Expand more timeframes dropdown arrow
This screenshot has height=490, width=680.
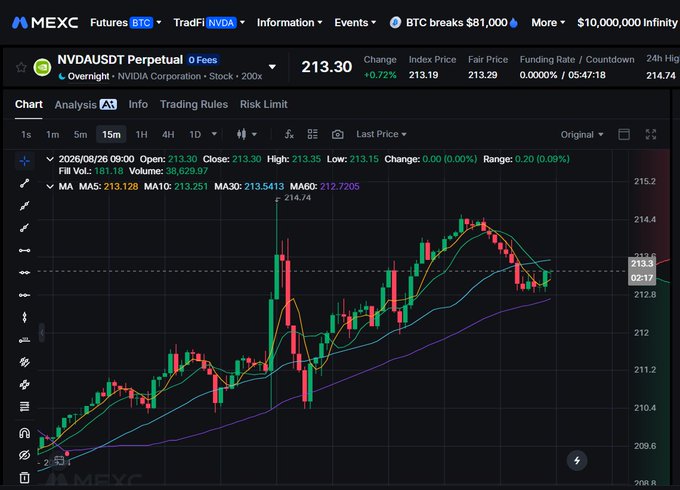(x=214, y=134)
